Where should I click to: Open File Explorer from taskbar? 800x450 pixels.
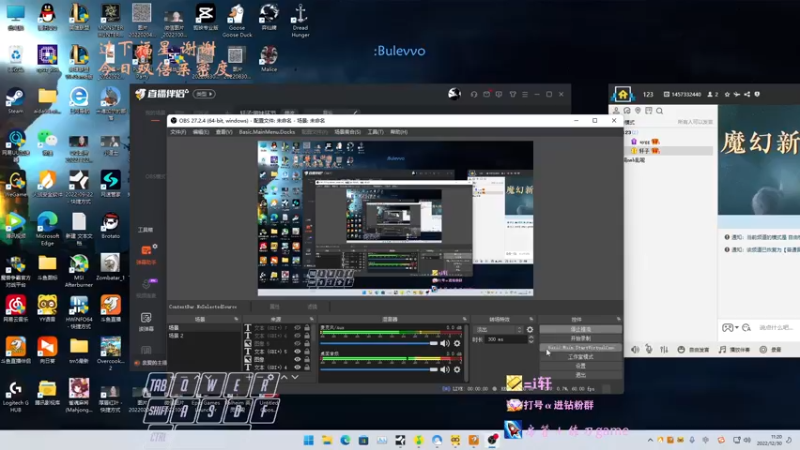click(327, 440)
